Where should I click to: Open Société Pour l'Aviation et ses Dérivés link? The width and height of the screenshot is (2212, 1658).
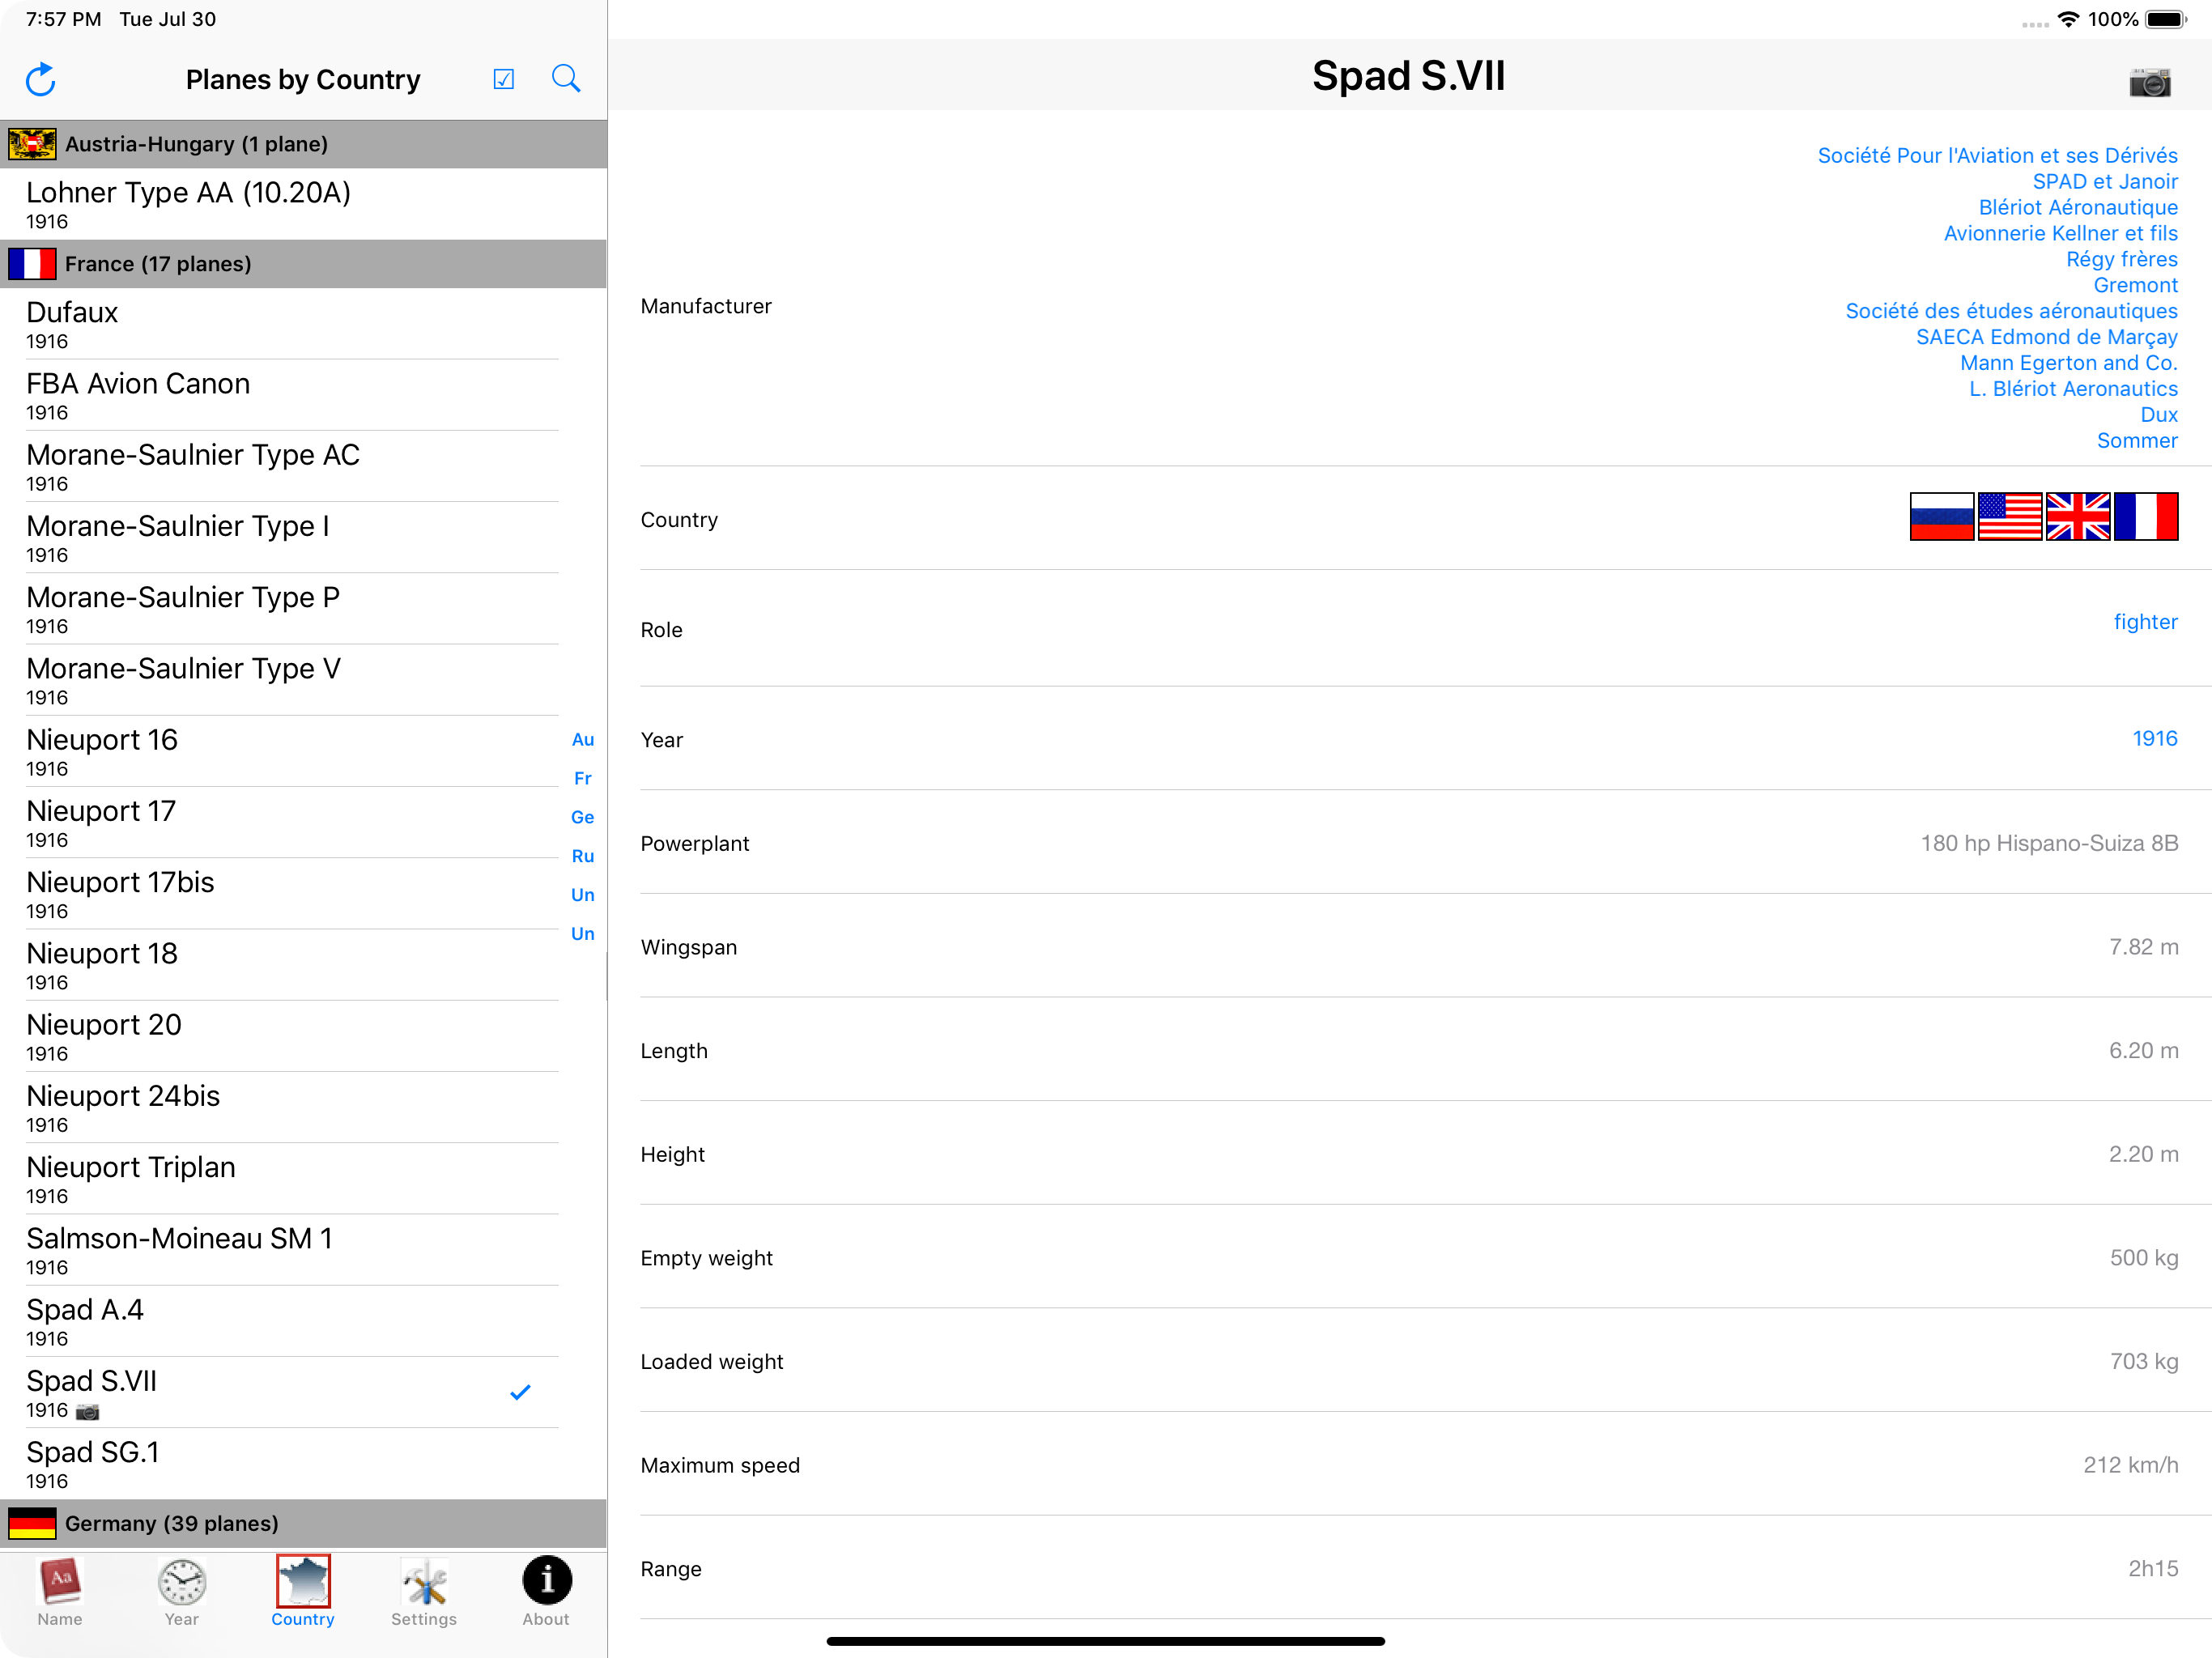pos(1997,155)
